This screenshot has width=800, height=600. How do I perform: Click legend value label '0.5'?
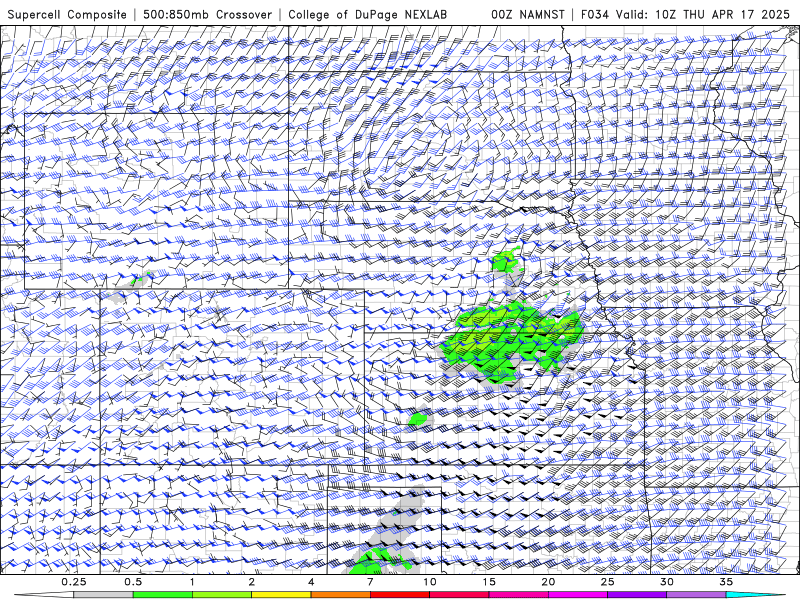click(x=133, y=582)
